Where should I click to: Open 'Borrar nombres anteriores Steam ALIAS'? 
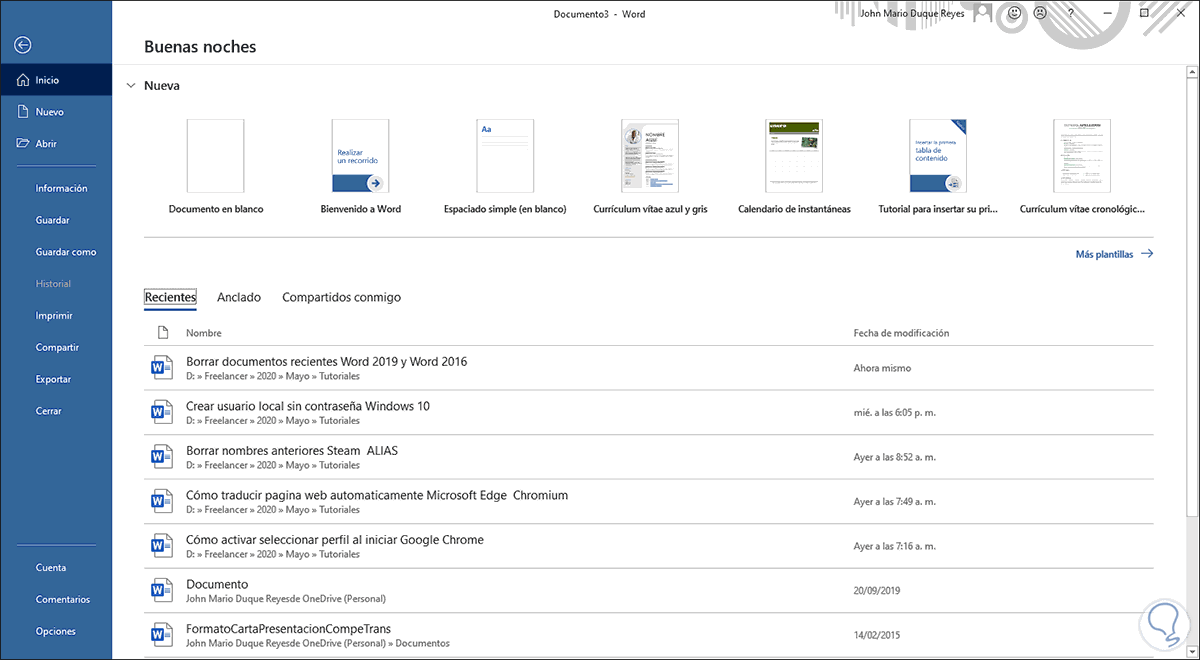(x=292, y=451)
